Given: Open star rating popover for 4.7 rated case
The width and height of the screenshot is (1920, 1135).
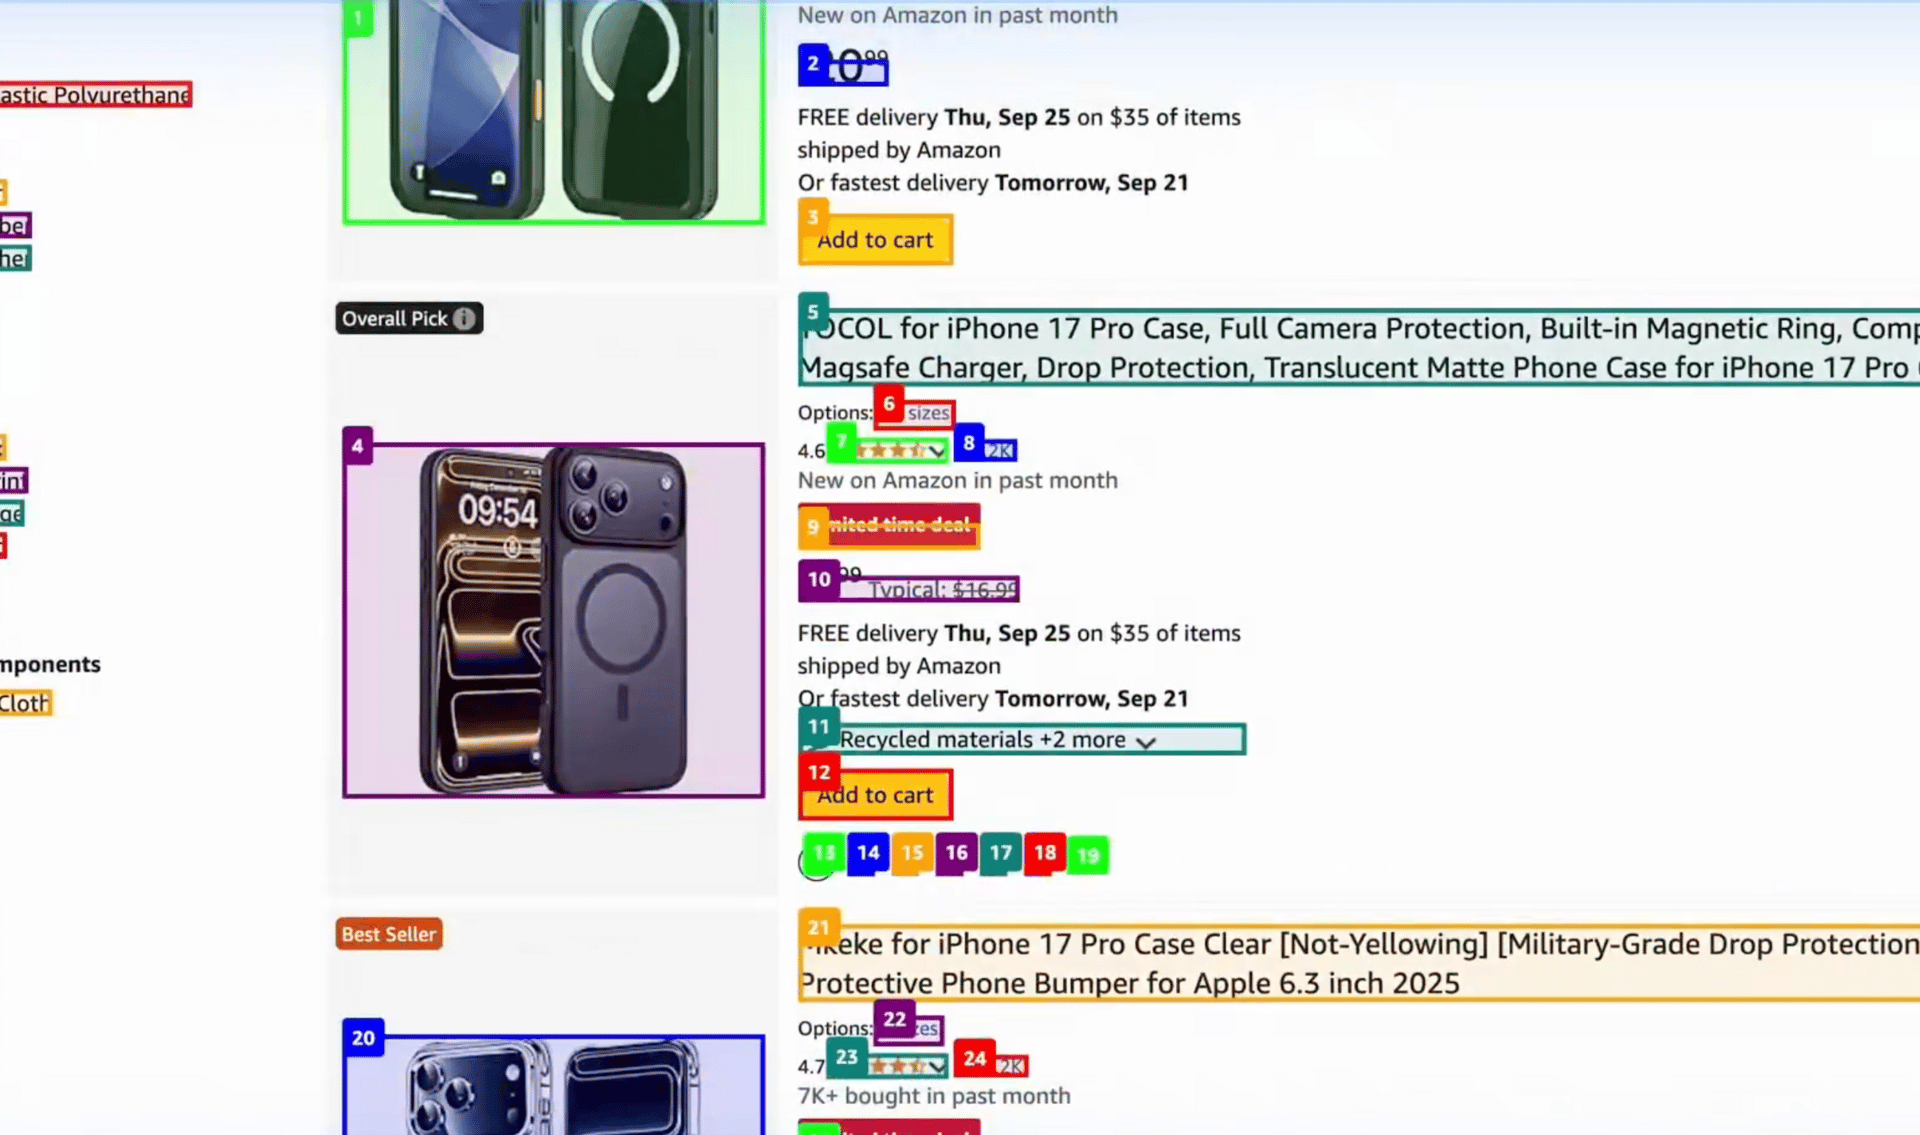Looking at the screenshot, I should click(x=906, y=1066).
